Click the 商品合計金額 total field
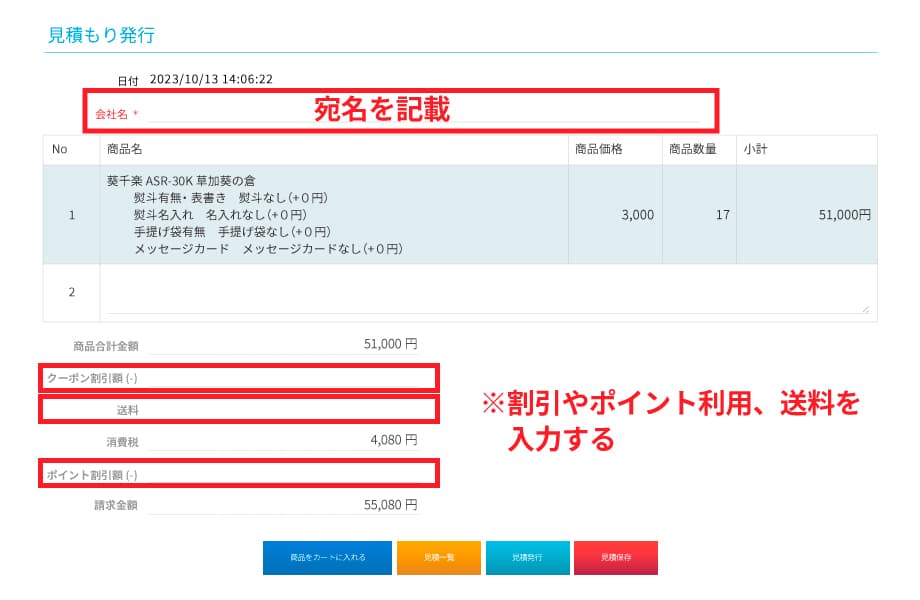 click(x=283, y=345)
